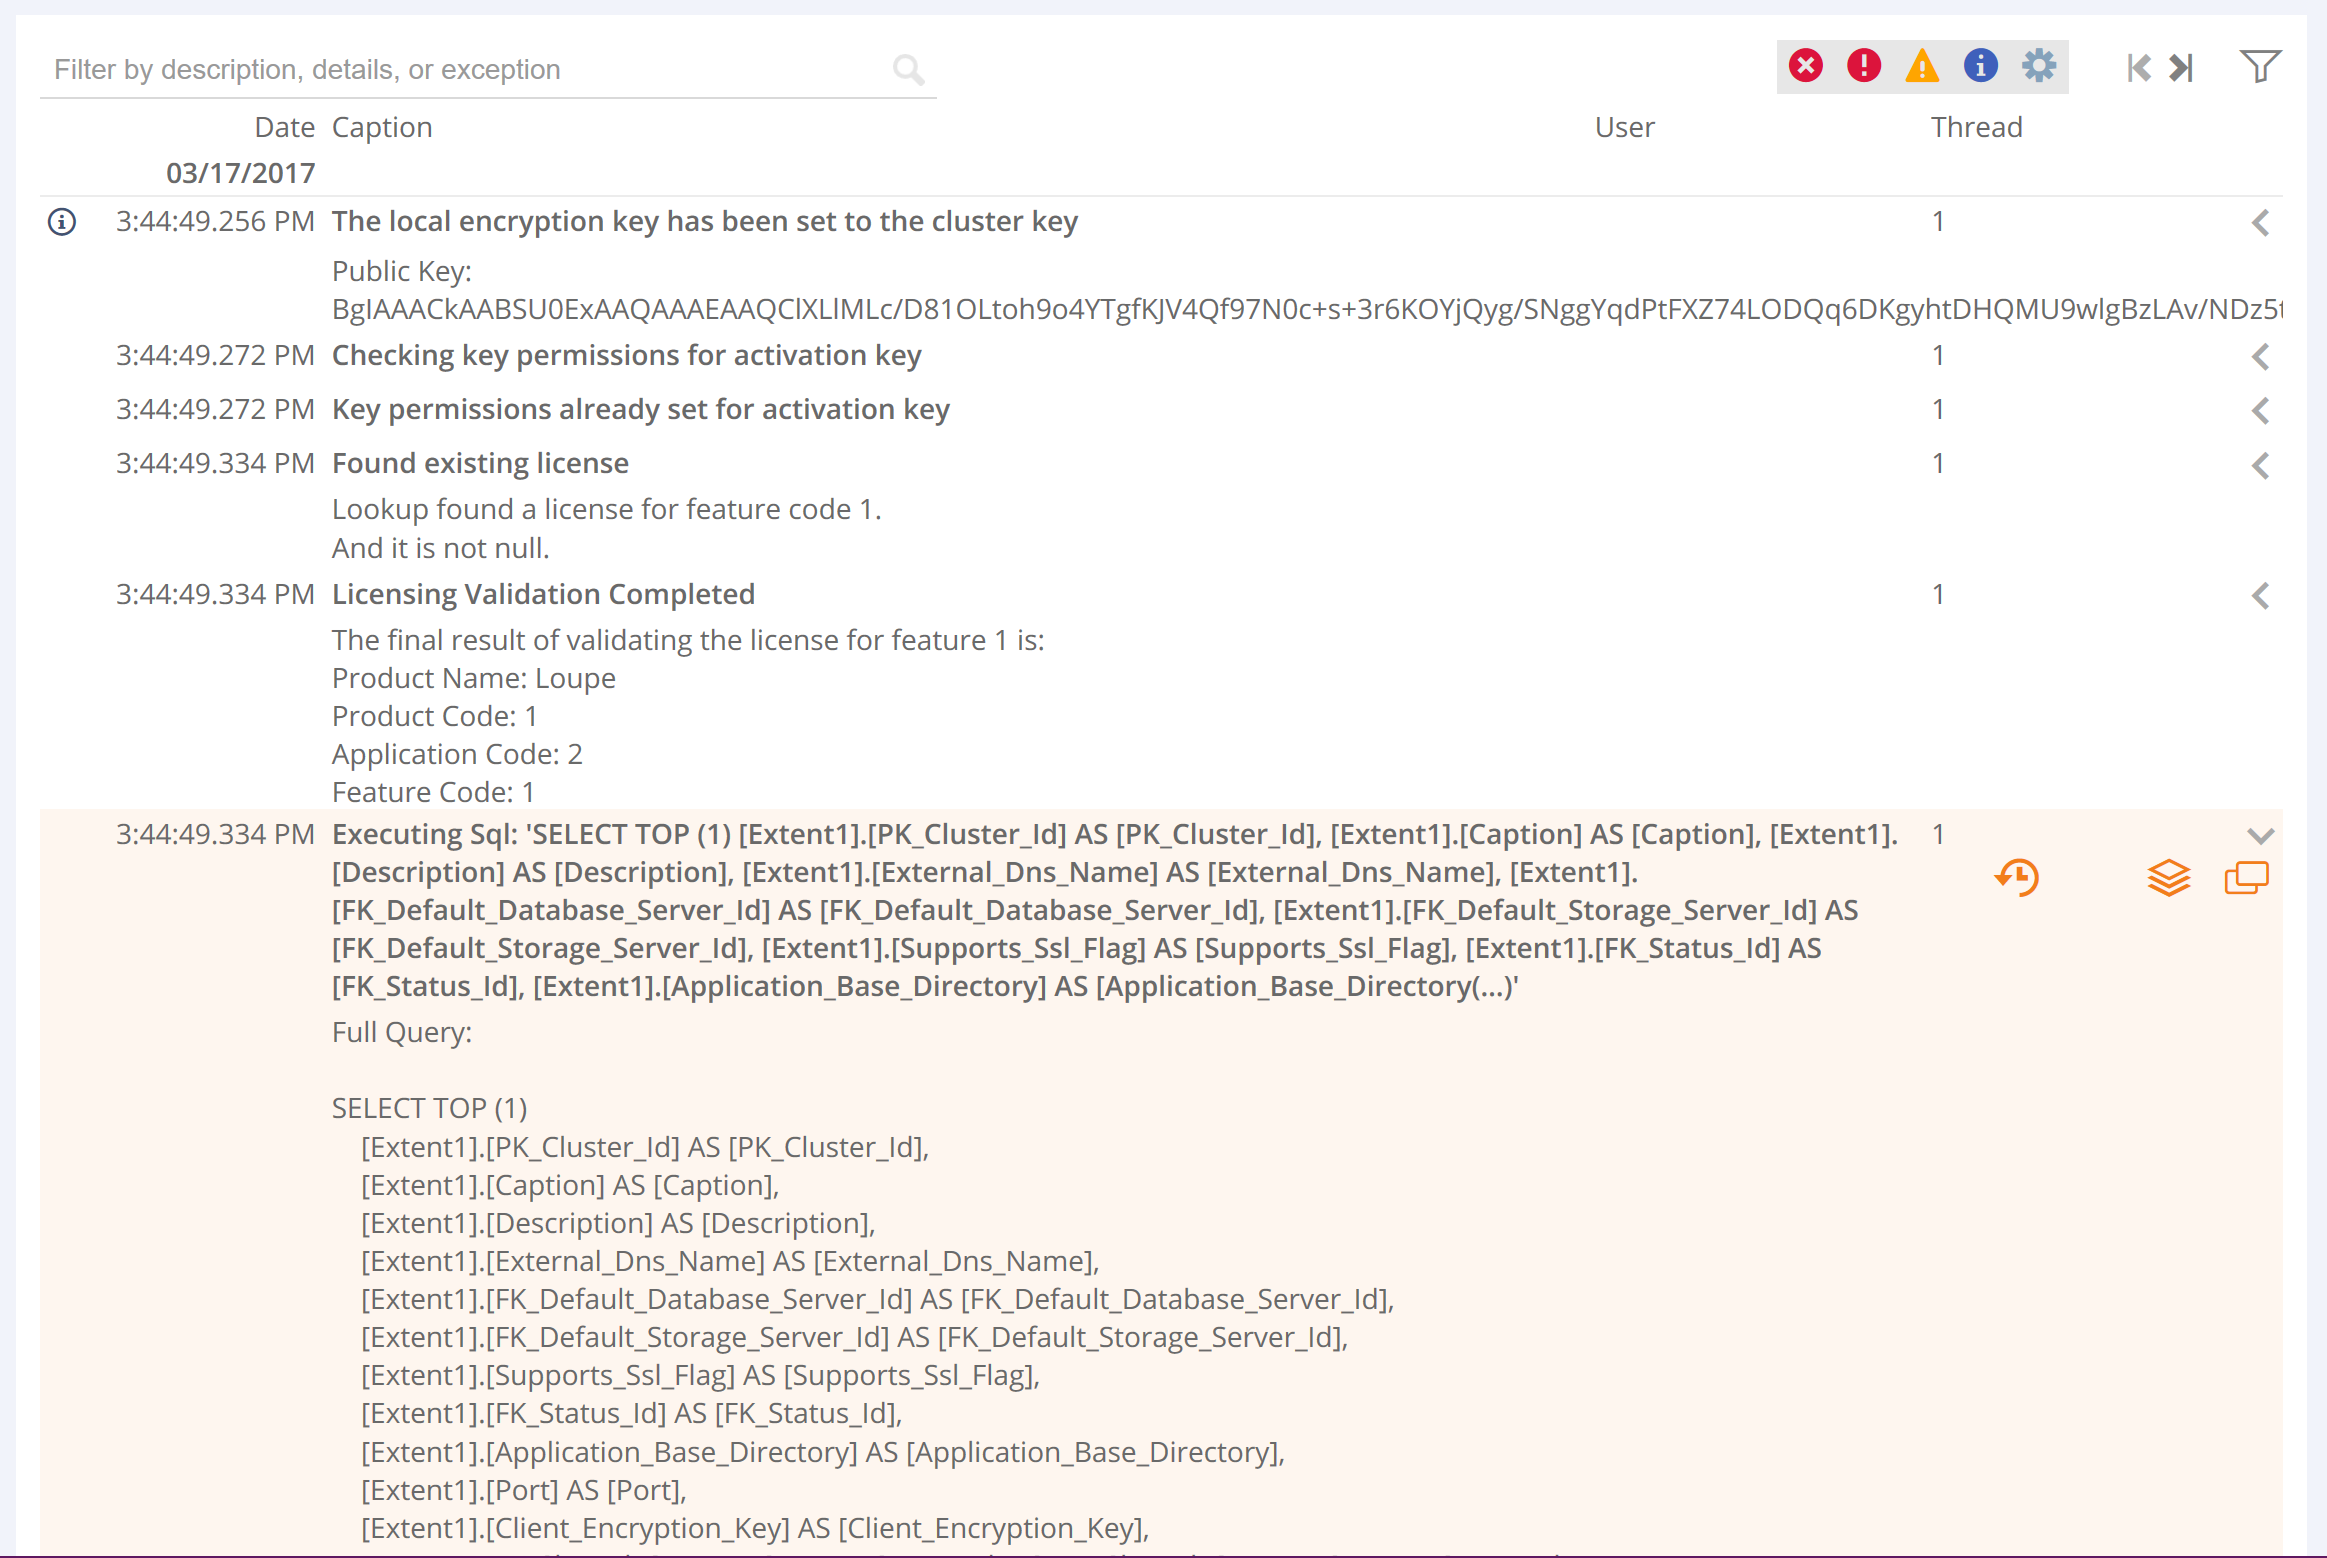Toggle the critical severity filter icon
The image size is (2327, 1558).
pyautogui.click(x=1805, y=67)
